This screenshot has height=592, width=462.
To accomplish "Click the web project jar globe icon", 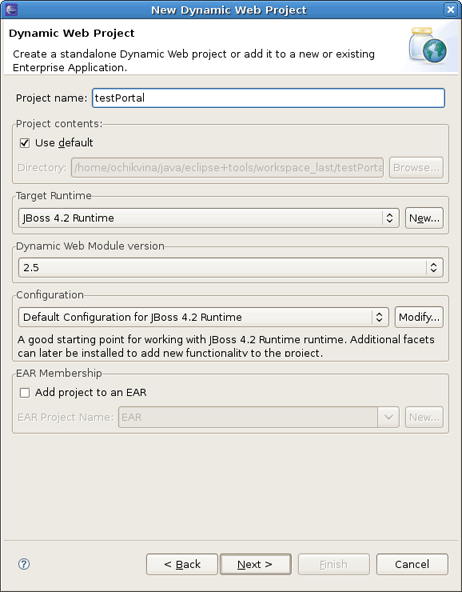I will coord(428,45).
